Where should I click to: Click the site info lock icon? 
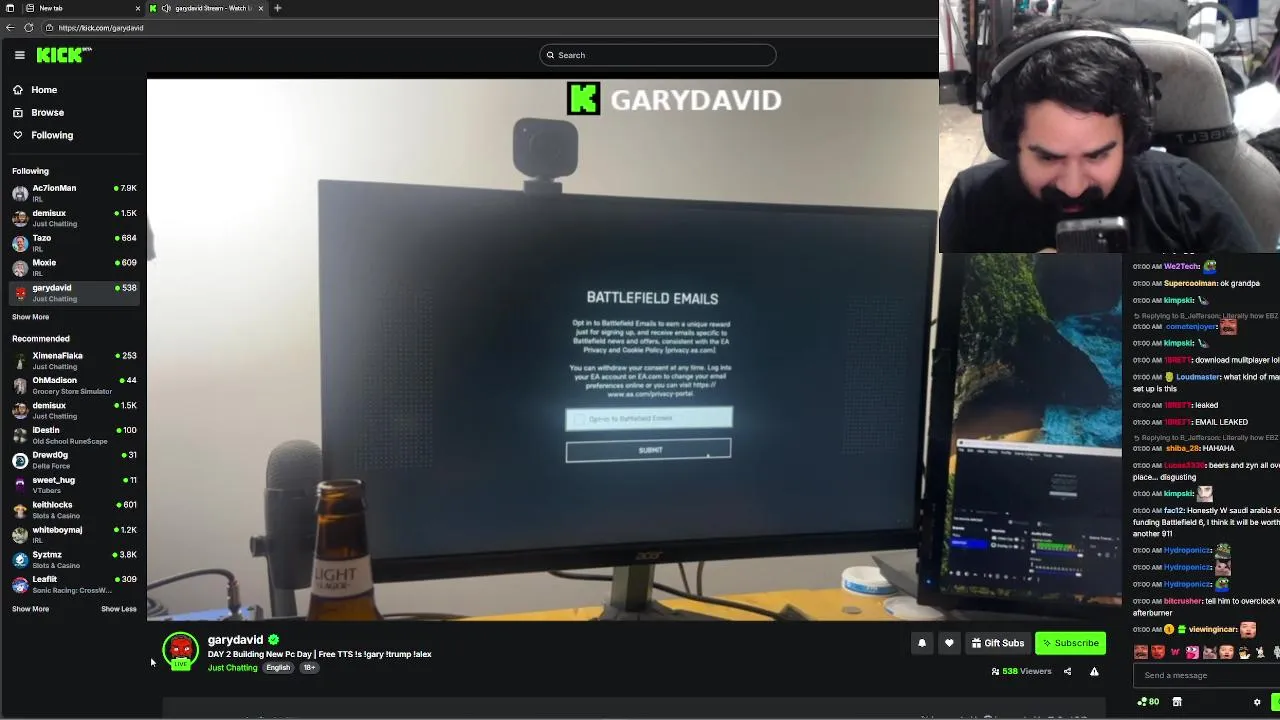pyautogui.click(x=49, y=28)
